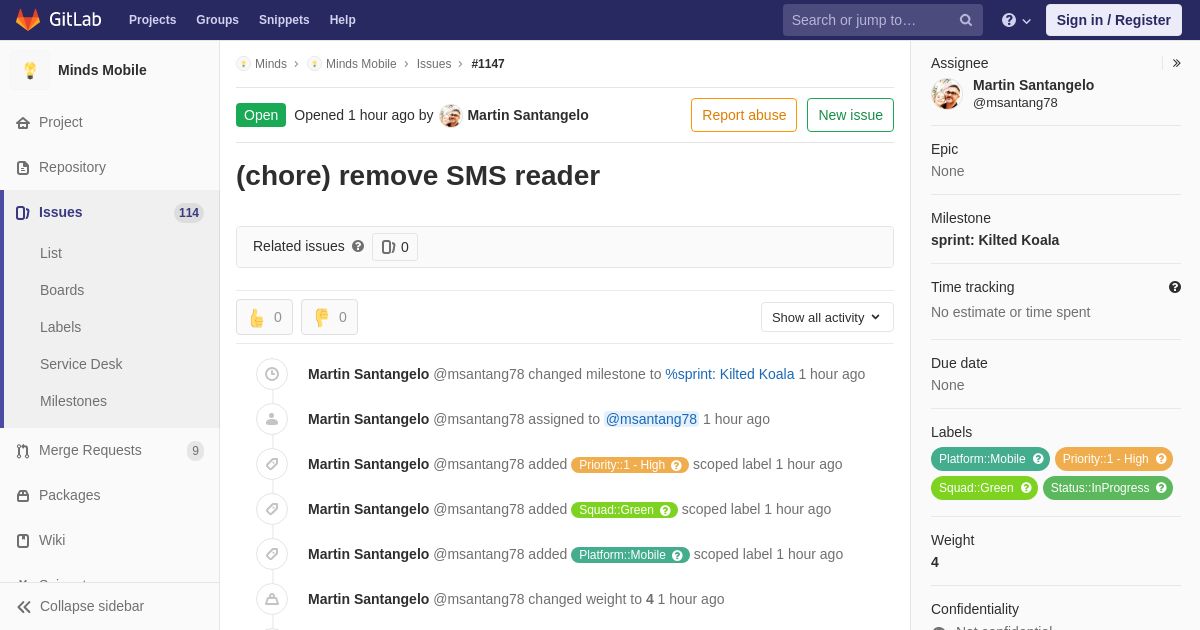1200x630 pixels.
Task: Click the Issues sidebar icon
Action: click(x=23, y=213)
